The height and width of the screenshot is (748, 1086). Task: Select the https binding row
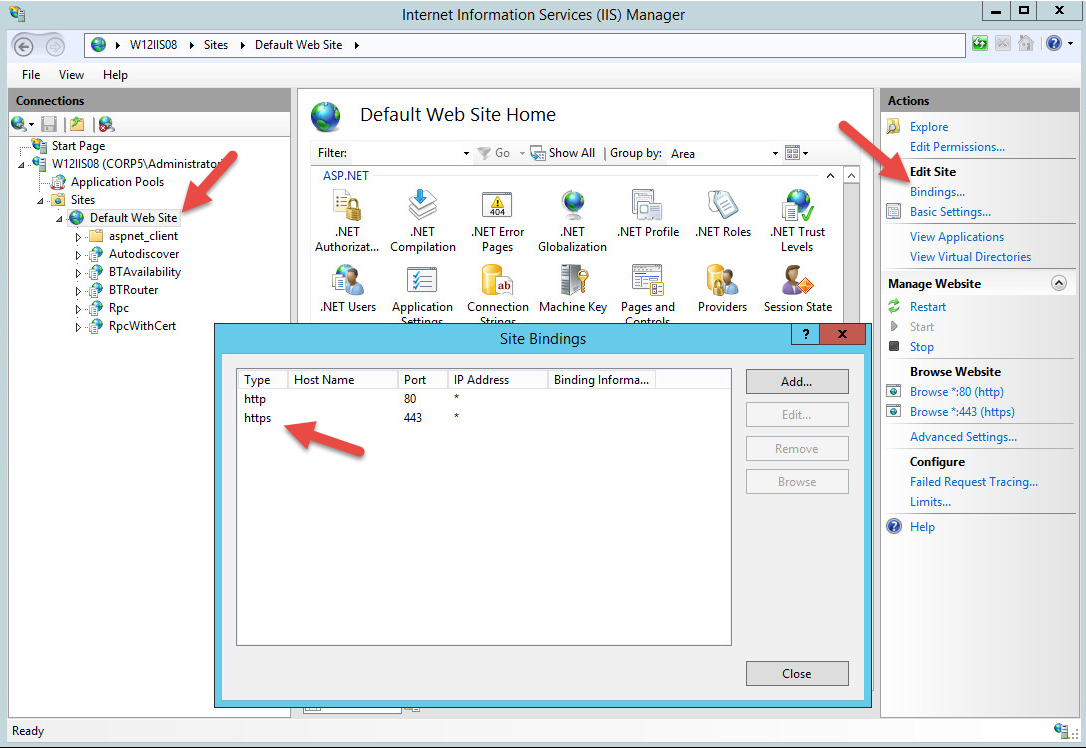[x=483, y=418]
